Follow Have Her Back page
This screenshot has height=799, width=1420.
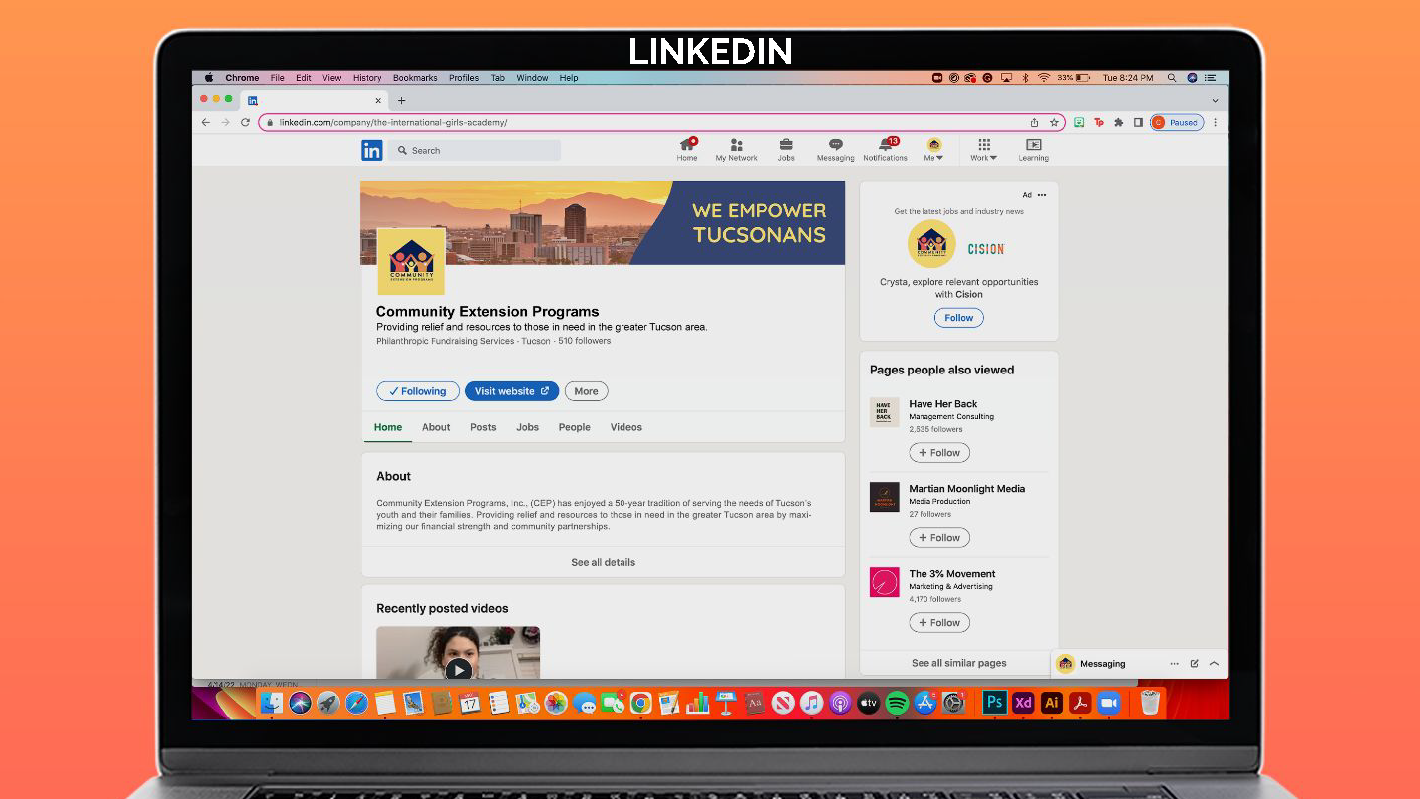tap(939, 453)
